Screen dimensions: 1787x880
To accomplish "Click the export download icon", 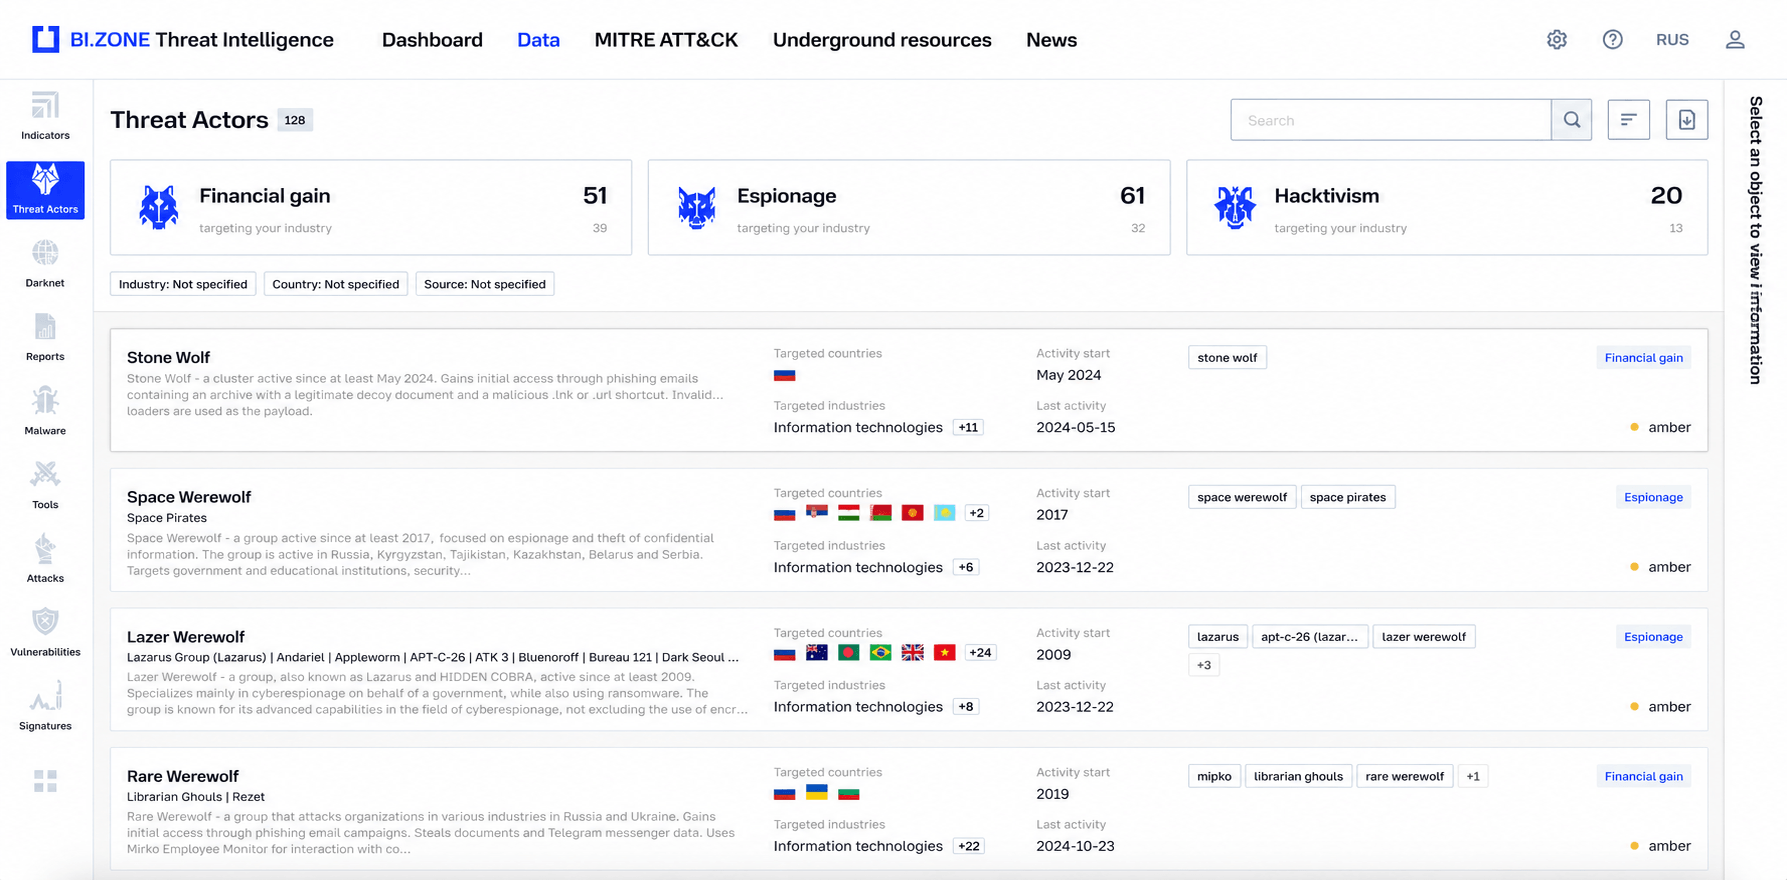I will click(1687, 120).
